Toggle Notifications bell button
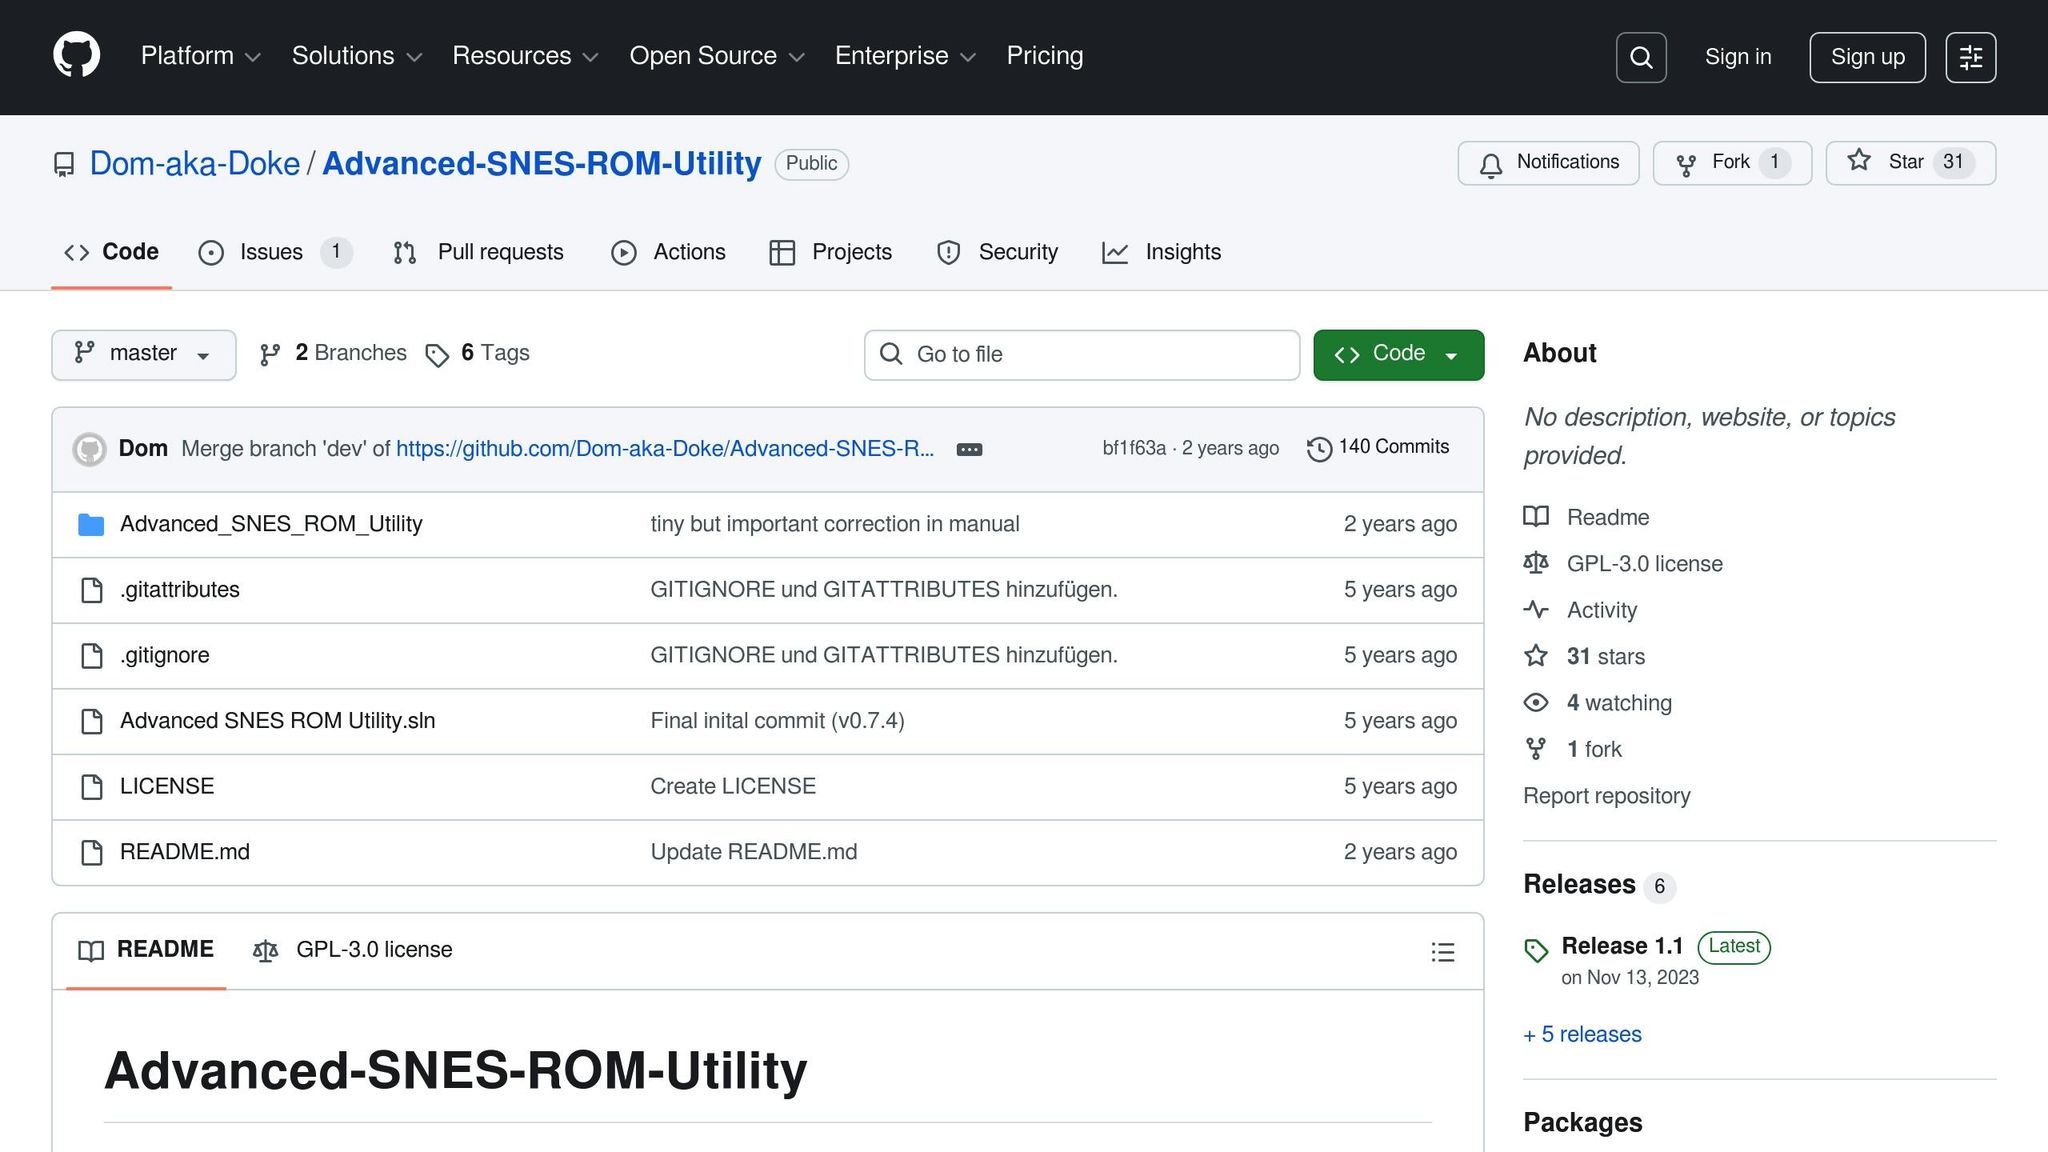The width and height of the screenshot is (2048, 1152). (x=1548, y=163)
